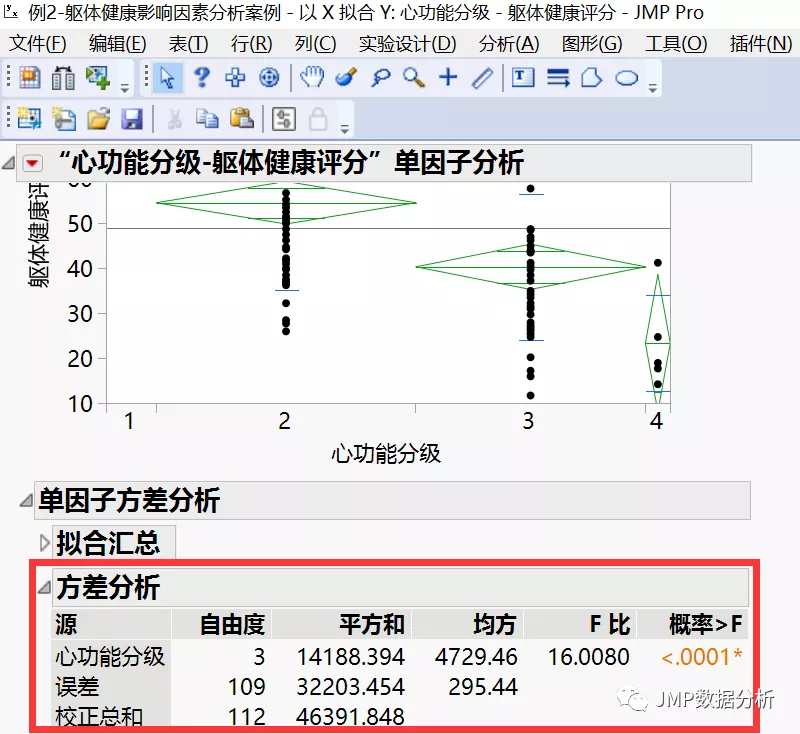Select the F ratio value 16.0080
800x734 pixels.
[589, 656]
